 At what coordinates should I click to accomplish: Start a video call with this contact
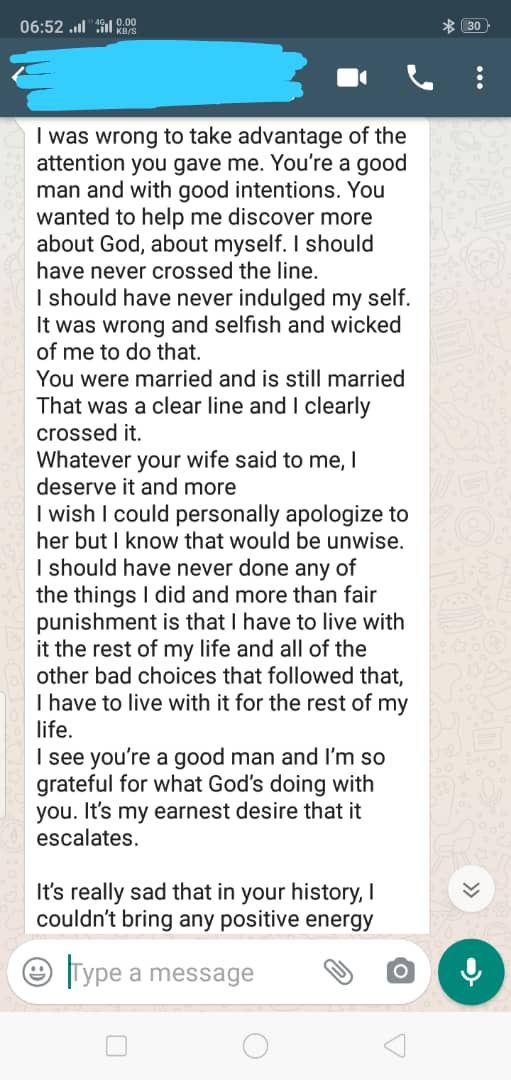point(351,79)
